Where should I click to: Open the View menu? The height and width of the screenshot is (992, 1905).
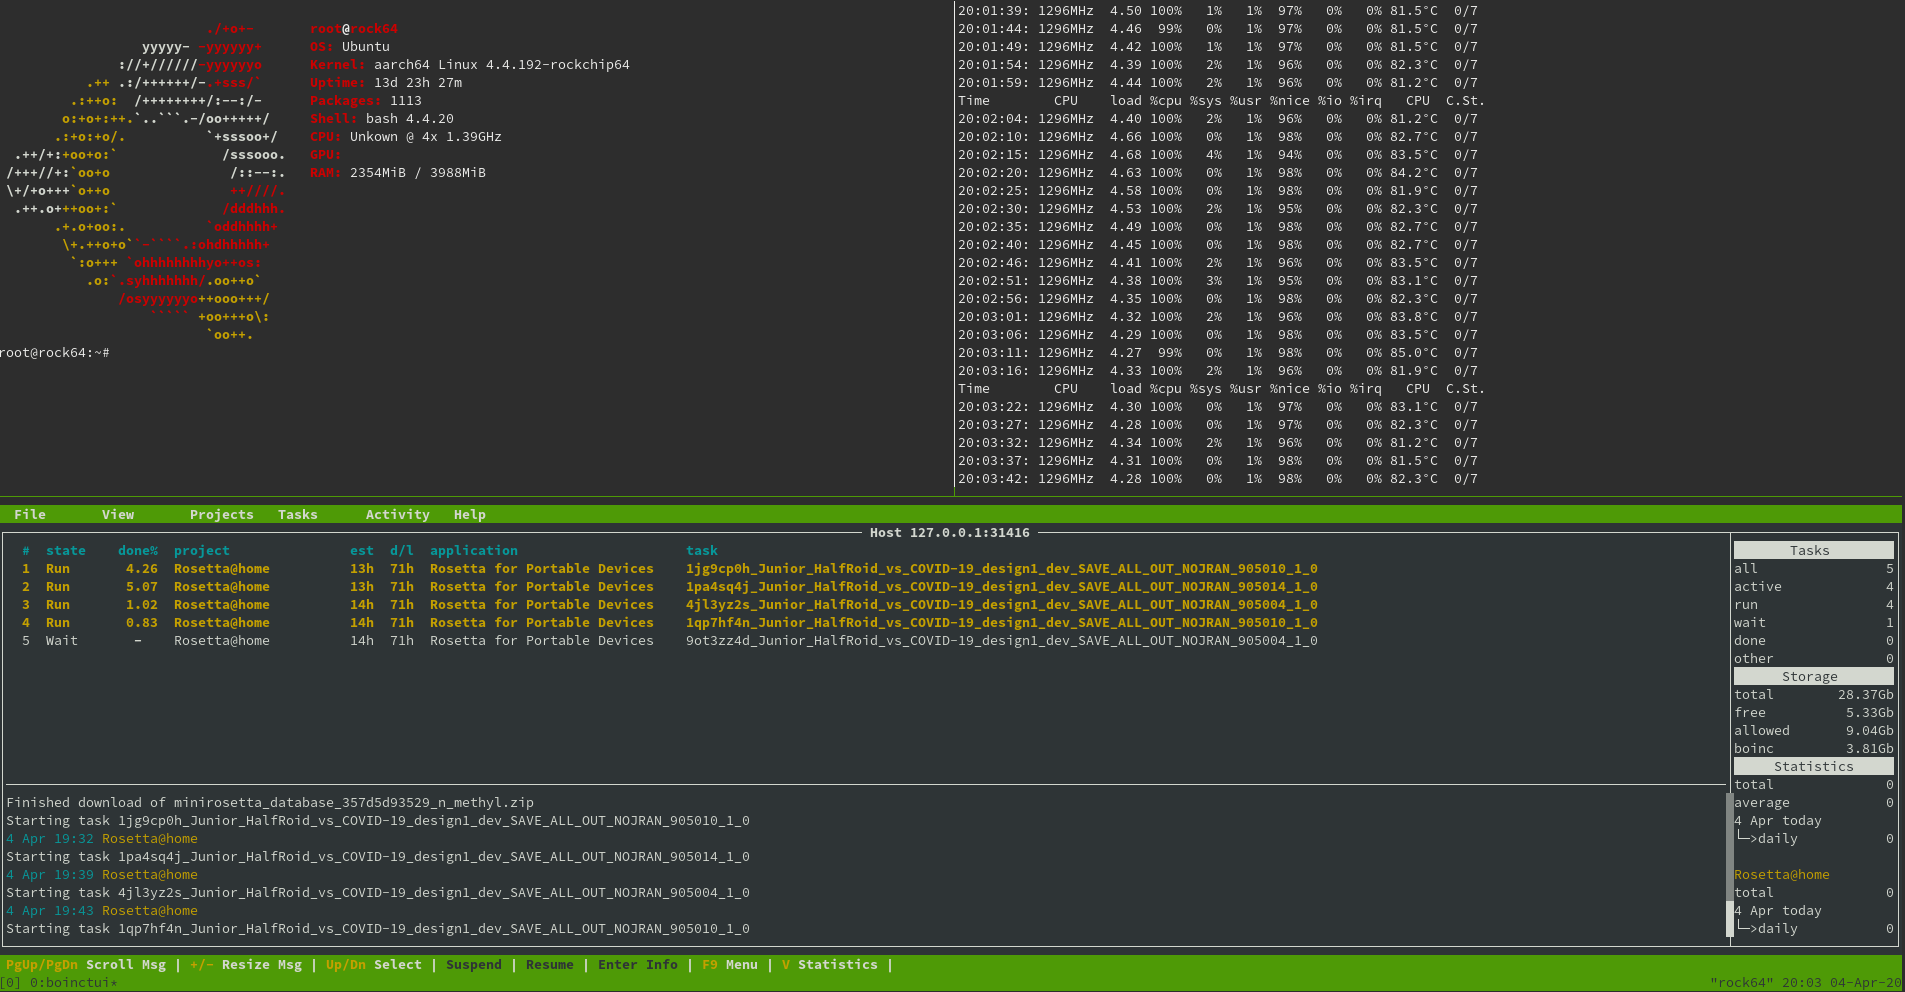point(118,515)
